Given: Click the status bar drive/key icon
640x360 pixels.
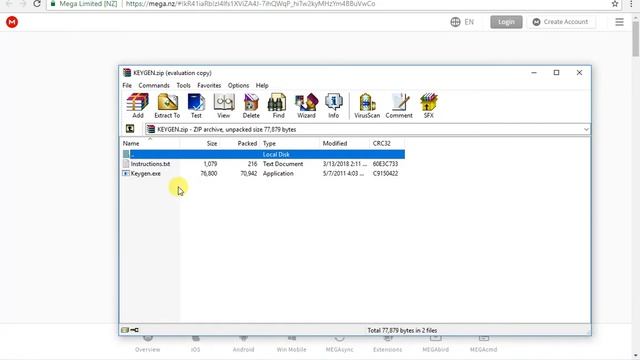Looking at the screenshot, I should tap(130, 330).
